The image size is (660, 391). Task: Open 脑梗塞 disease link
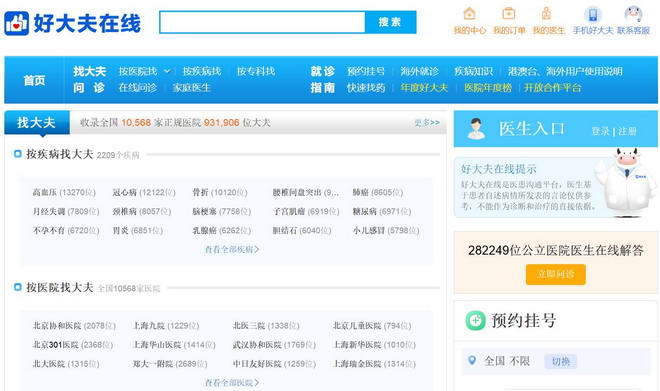[x=205, y=211]
